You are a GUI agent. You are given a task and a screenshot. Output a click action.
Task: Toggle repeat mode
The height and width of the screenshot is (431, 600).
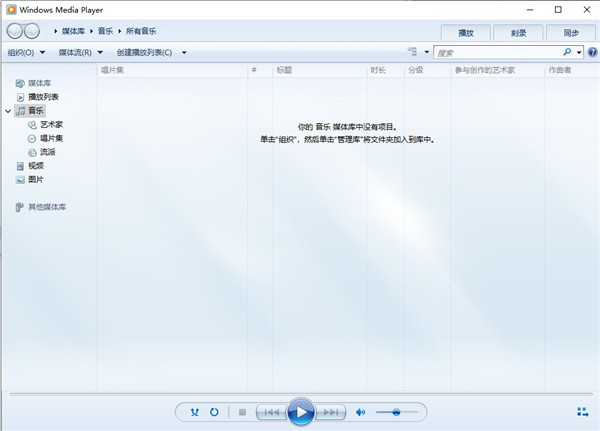(x=214, y=412)
